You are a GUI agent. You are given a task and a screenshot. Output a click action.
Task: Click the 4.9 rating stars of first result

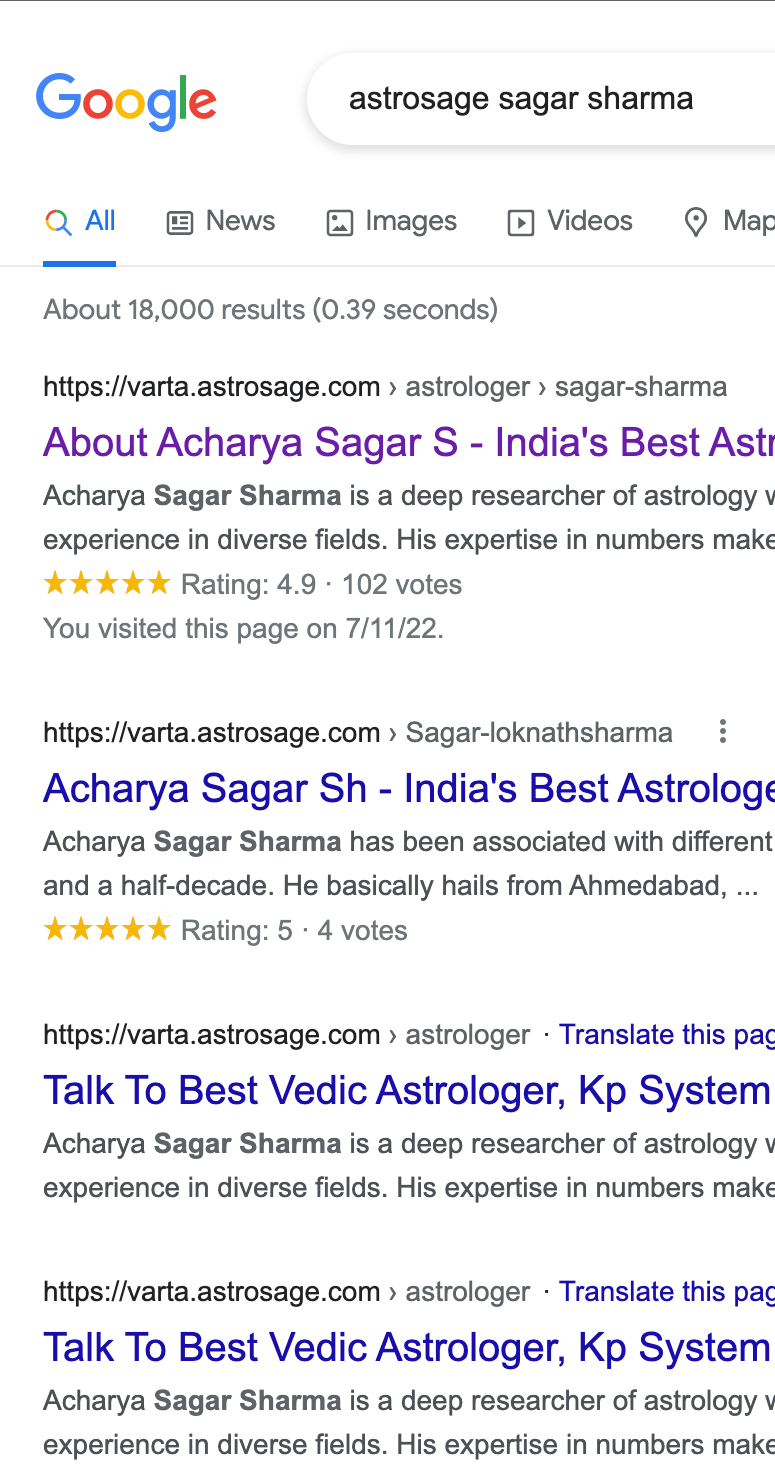[x=107, y=584]
